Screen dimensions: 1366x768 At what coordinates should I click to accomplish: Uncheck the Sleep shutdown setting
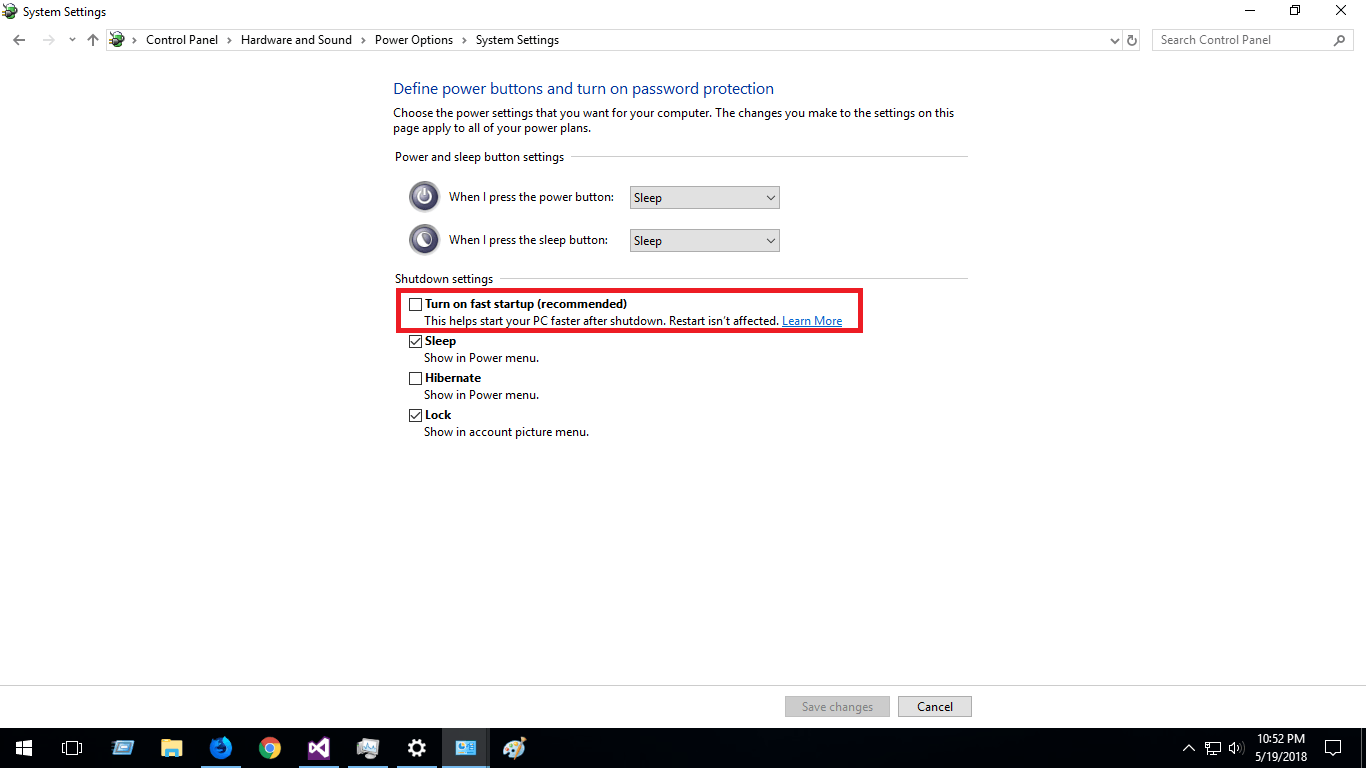(415, 341)
